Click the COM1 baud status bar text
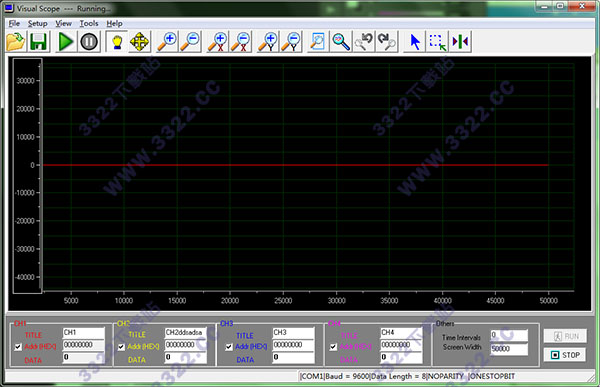This screenshot has height=387, width=600. point(407,376)
